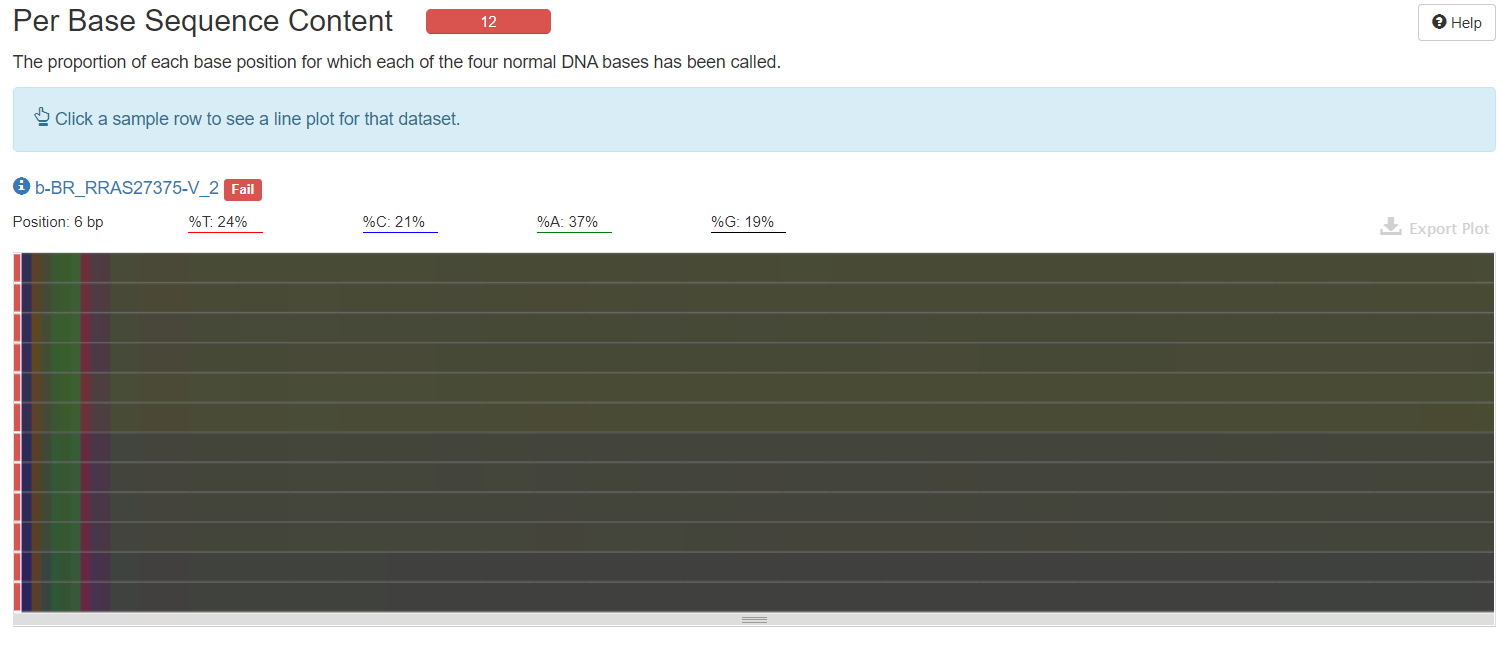The image size is (1500, 649).
Task: Click the Export Plot download icon
Action: pyautogui.click(x=1390, y=228)
